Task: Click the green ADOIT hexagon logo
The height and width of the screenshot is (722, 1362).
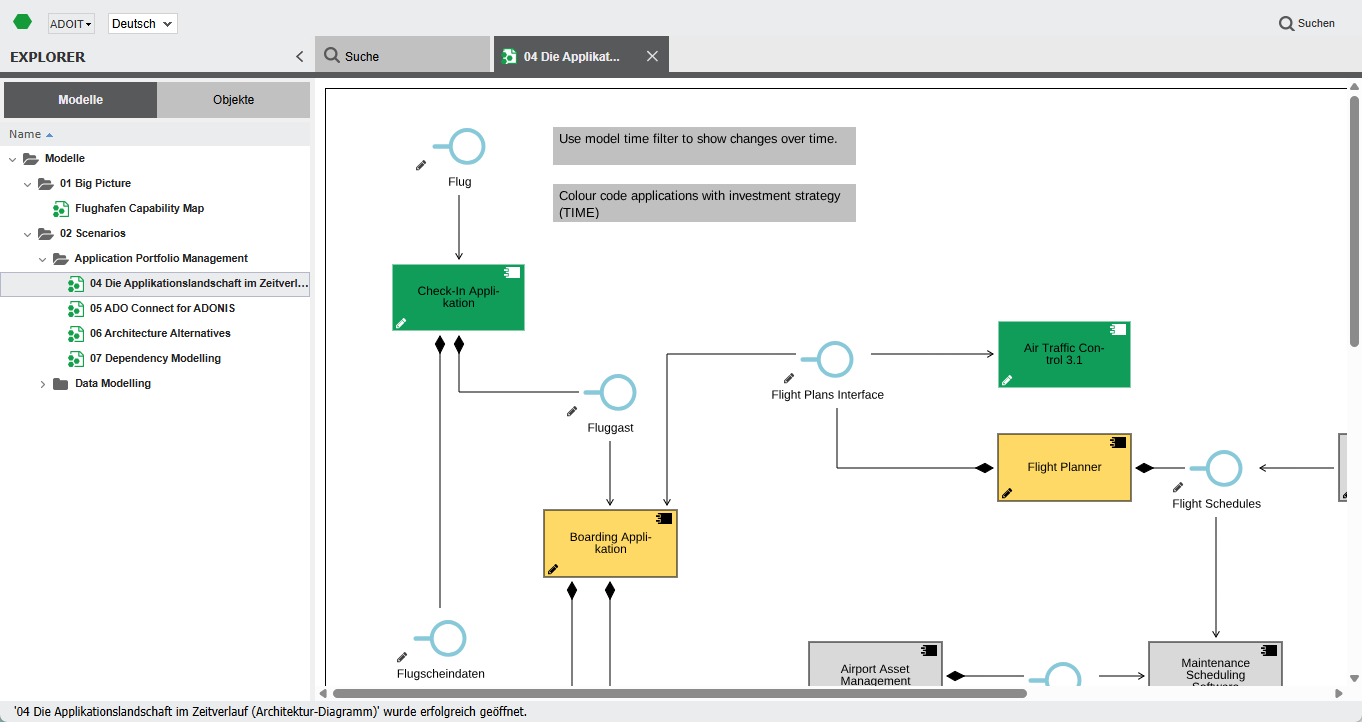Action: (x=22, y=22)
